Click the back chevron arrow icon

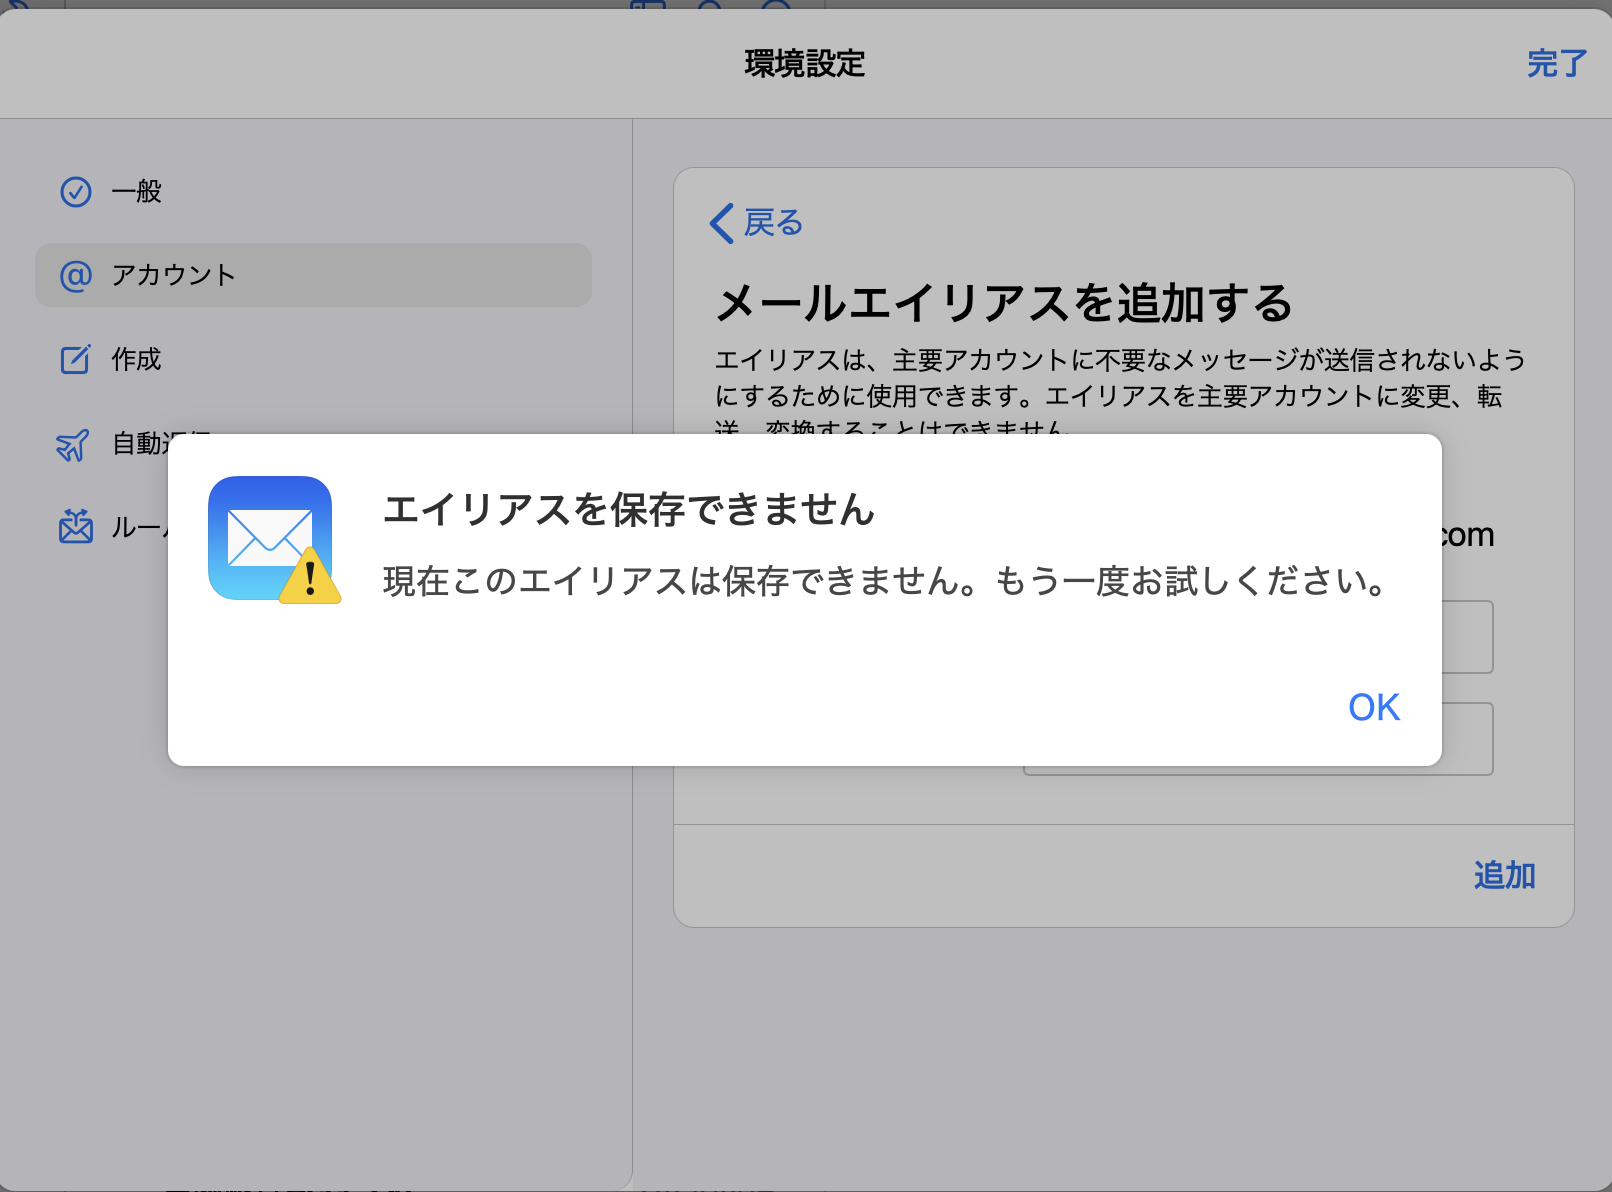tap(722, 223)
